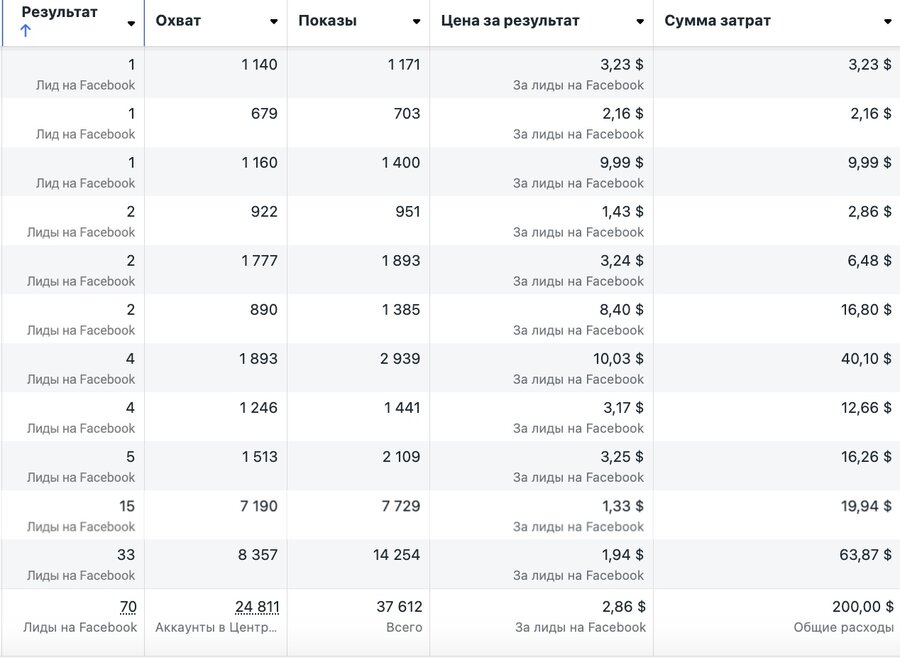The width and height of the screenshot is (900, 658).
Task: Select amount spent 16,26 $
Action: [x=866, y=457]
